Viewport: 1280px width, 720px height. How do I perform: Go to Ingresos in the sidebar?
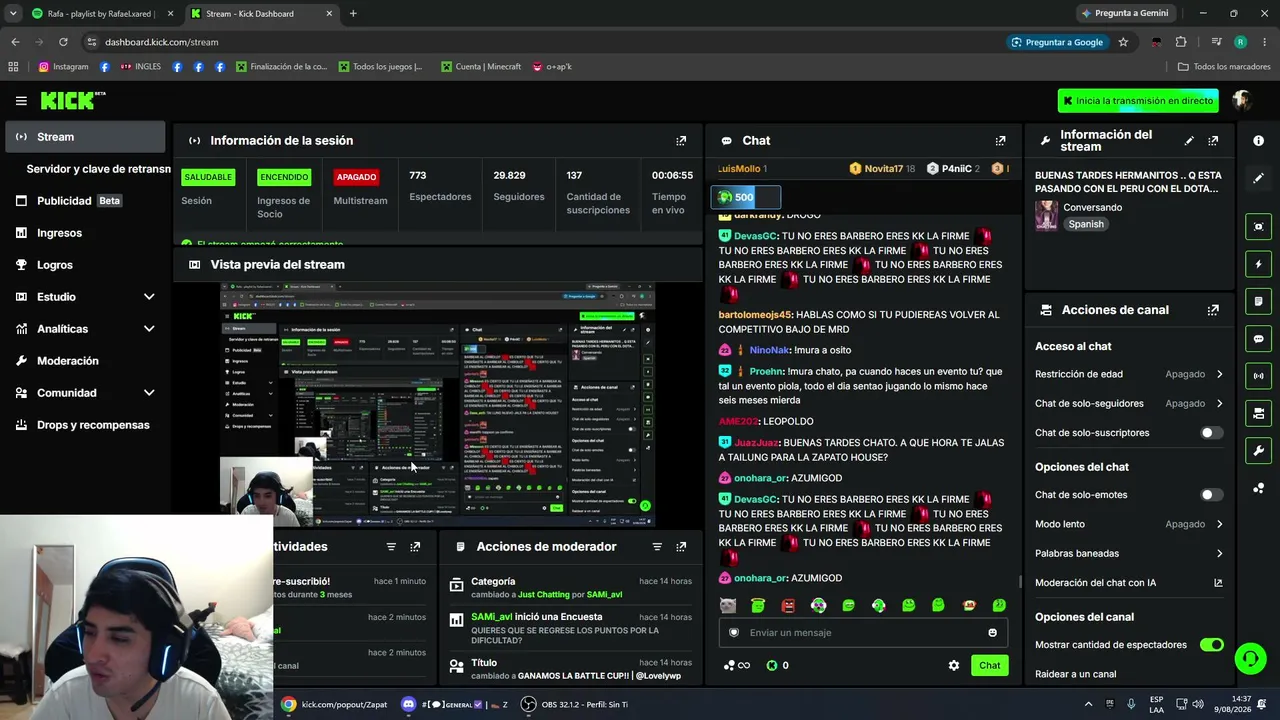tap(85, 233)
